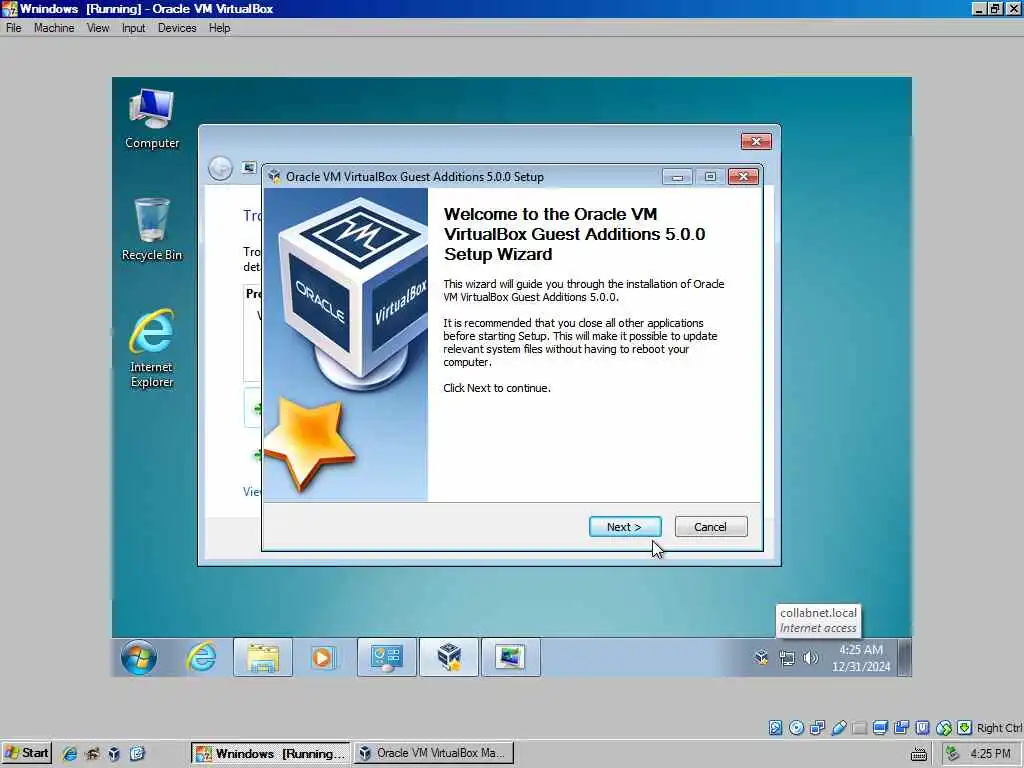The height and width of the screenshot is (768, 1024).
Task: Click the fourth host quick launch icon
Action: 137,754
